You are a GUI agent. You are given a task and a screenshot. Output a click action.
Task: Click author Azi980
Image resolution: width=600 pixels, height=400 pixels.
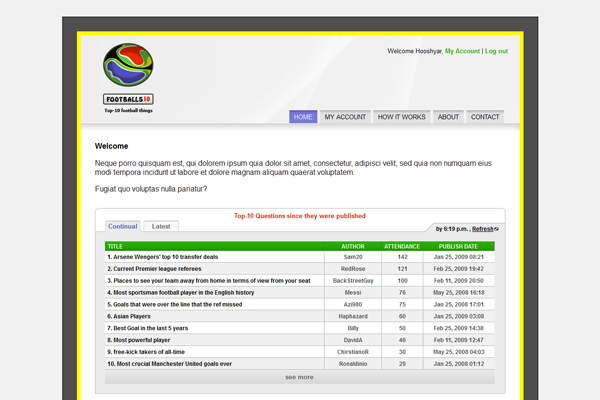pos(353,304)
